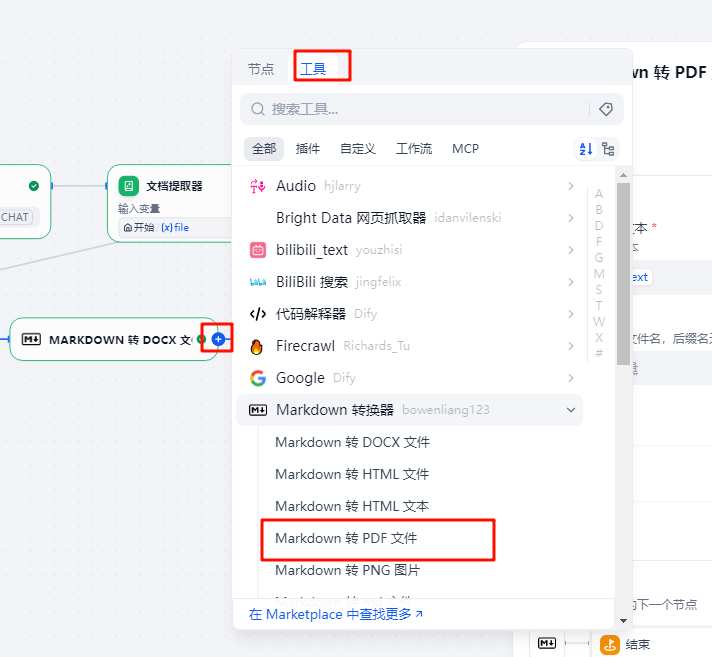Click the BiliBili 搜索 icon
Screen dimensions: 712x657
point(257,282)
